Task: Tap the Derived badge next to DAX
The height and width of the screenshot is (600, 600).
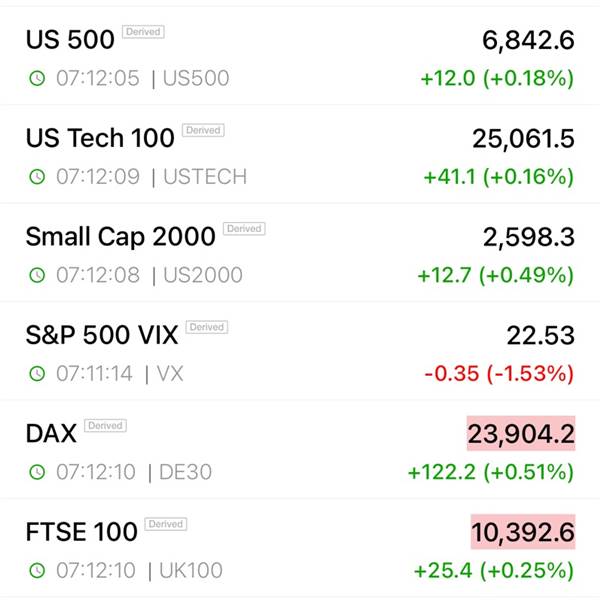Action: pos(105,426)
